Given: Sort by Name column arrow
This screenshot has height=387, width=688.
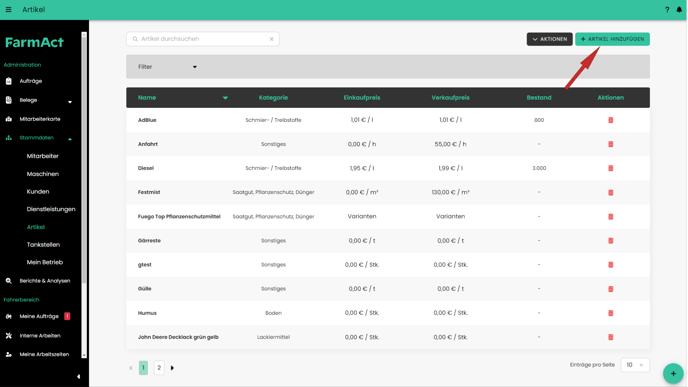Looking at the screenshot, I should click(x=225, y=98).
